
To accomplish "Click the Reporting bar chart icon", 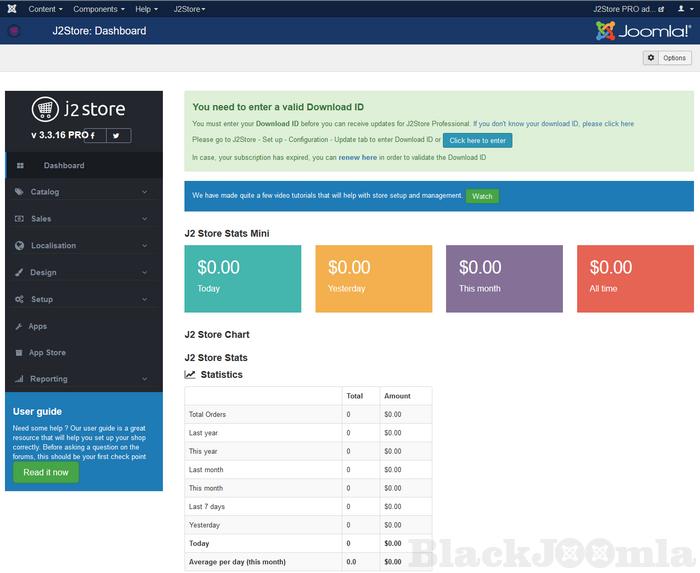I will (20, 379).
